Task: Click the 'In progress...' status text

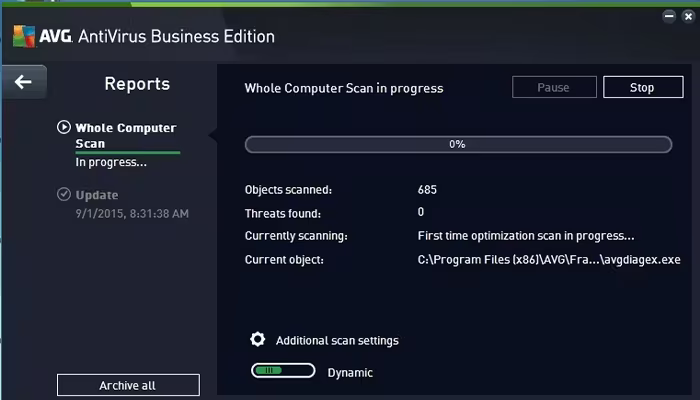Action: coord(111,162)
